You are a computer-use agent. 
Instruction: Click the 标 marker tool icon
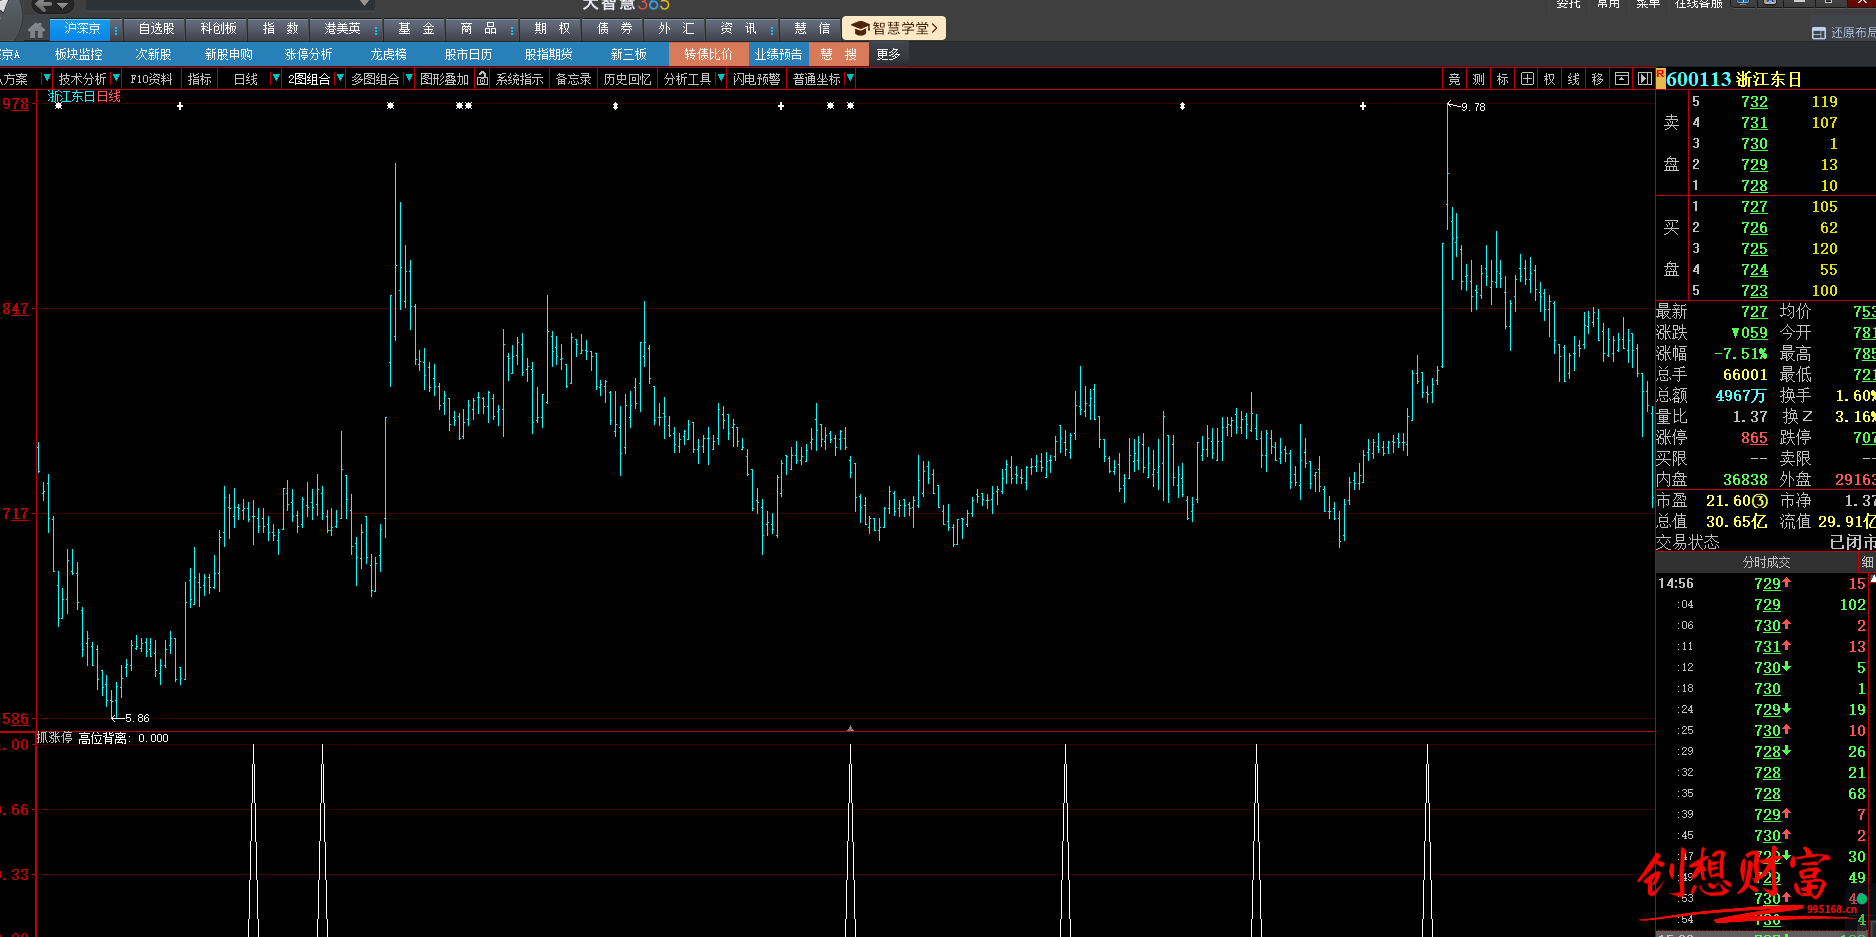pyautogui.click(x=1502, y=79)
